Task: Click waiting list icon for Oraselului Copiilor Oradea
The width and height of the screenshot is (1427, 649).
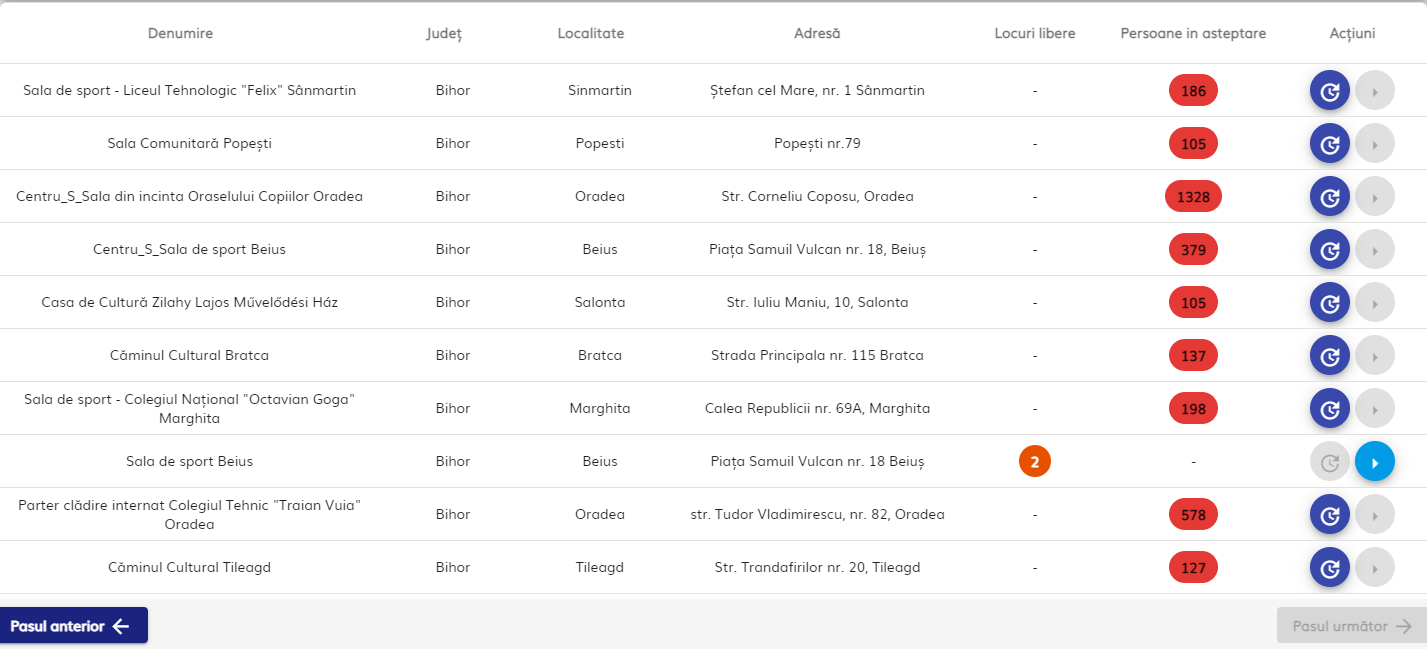Action: point(1330,197)
